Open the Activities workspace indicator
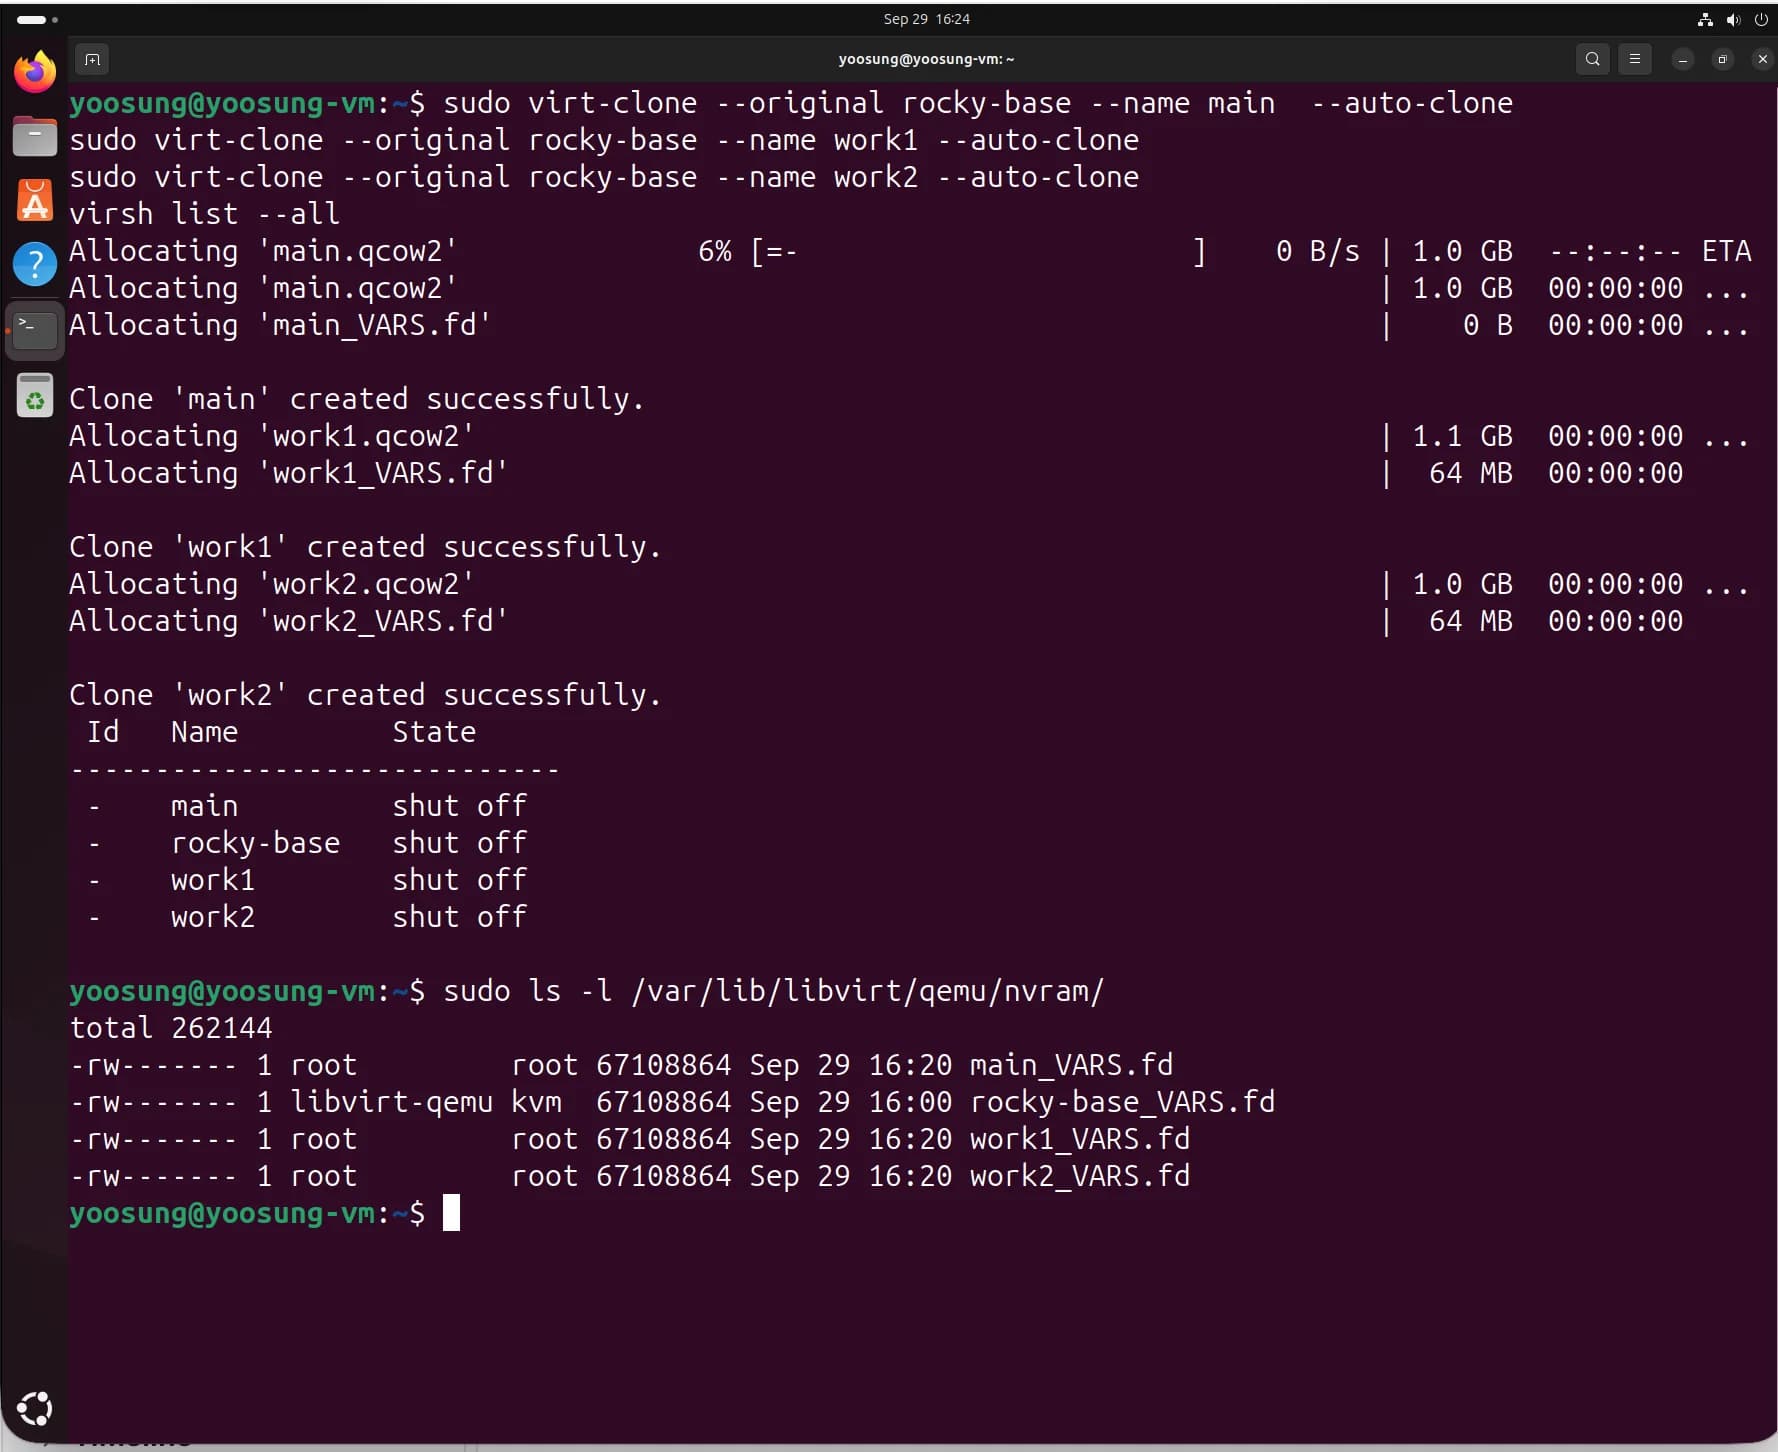The image size is (1778, 1452). [x=37, y=19]
